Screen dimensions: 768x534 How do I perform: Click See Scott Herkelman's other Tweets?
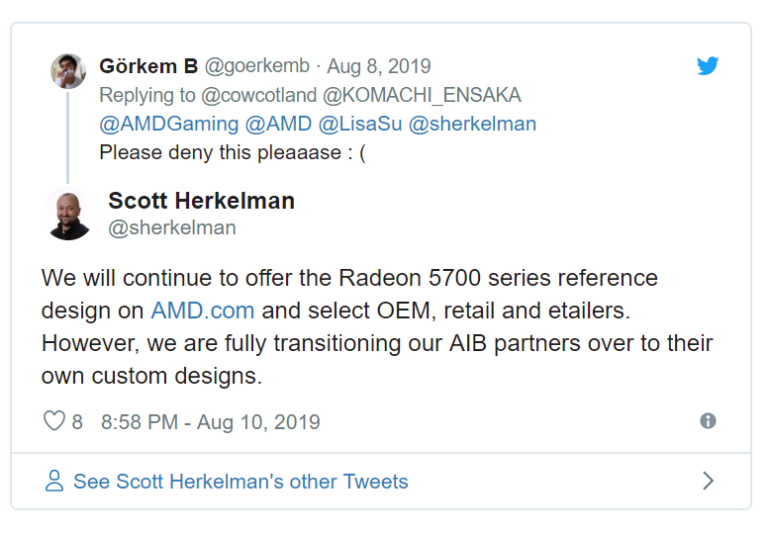pos(240,481)
